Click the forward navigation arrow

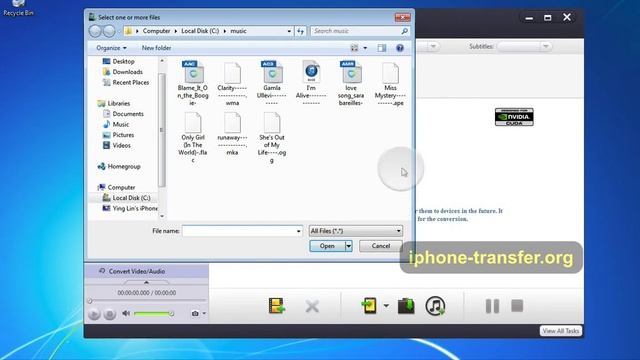pos(109,31)
